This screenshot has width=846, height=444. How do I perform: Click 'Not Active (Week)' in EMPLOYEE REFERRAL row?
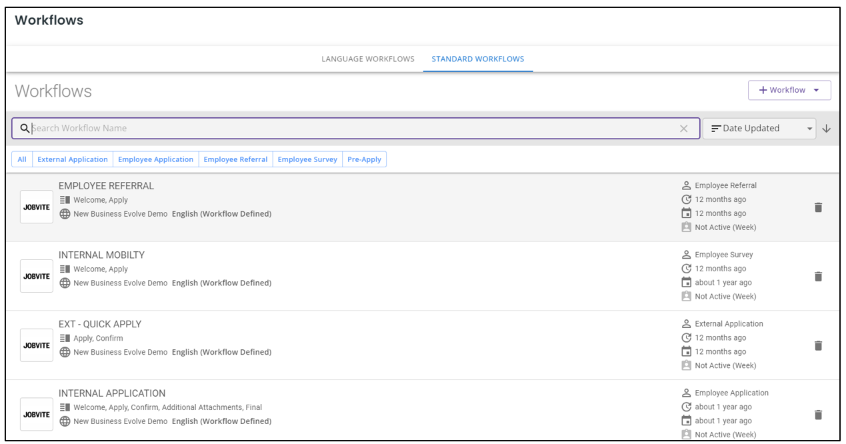click(725, 227)
